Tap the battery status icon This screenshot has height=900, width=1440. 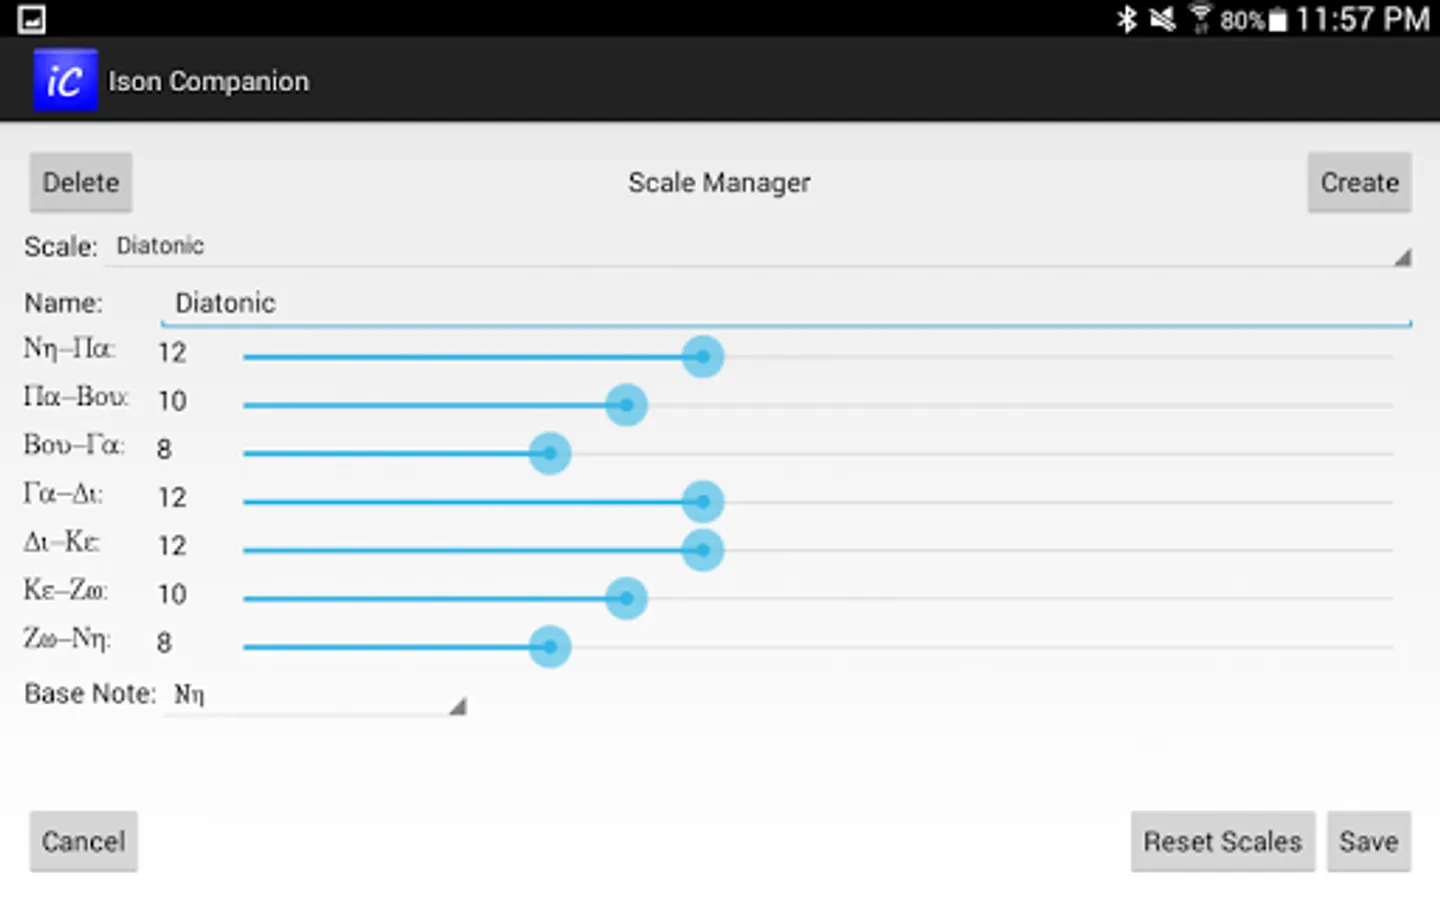(x=1278, y=20)
